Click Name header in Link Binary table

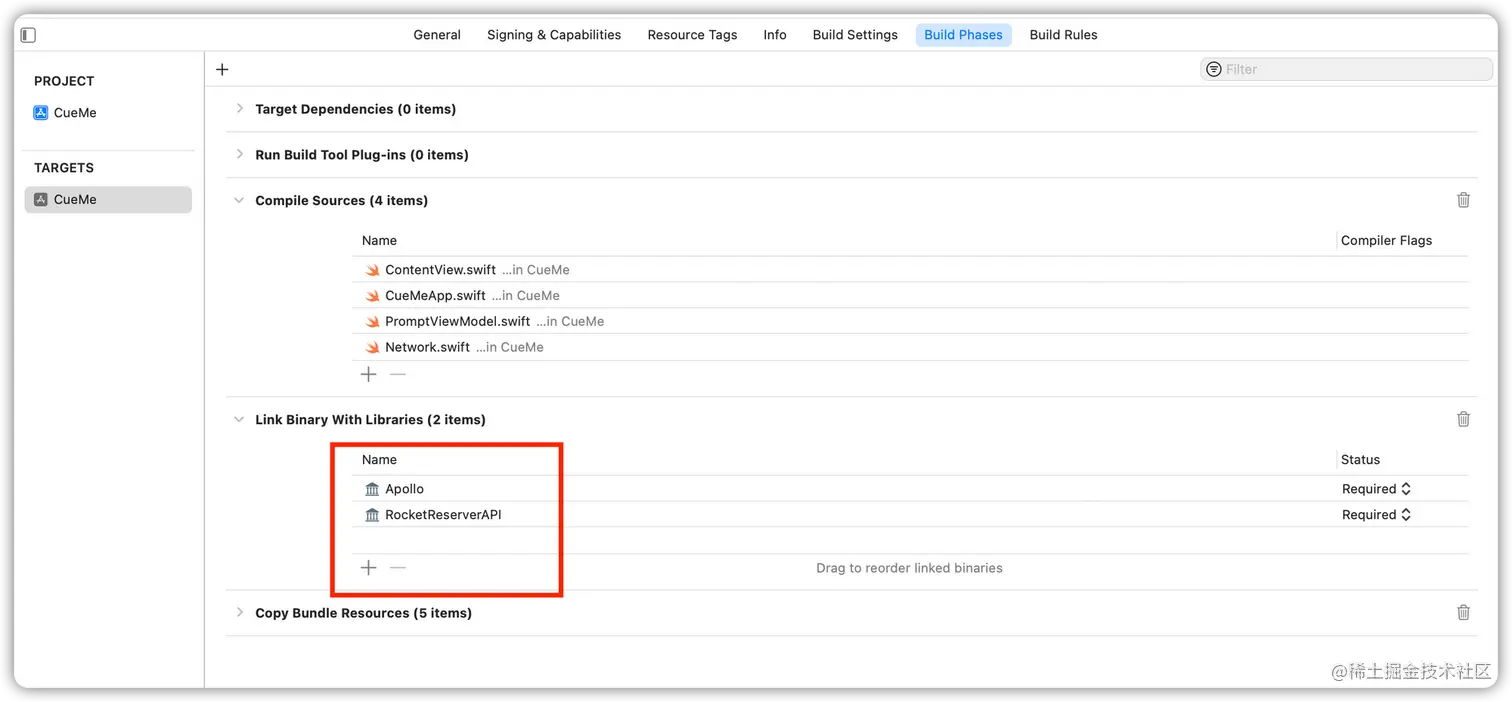[x=379, y=460]
